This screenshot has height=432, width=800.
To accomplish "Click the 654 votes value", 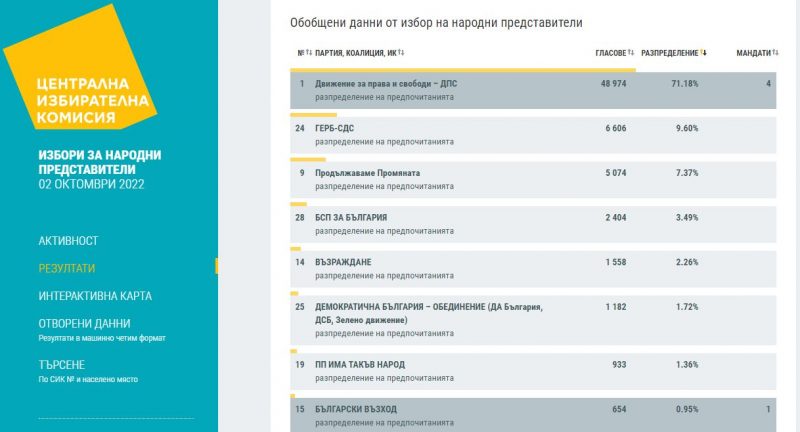I will tap(619, 409).
